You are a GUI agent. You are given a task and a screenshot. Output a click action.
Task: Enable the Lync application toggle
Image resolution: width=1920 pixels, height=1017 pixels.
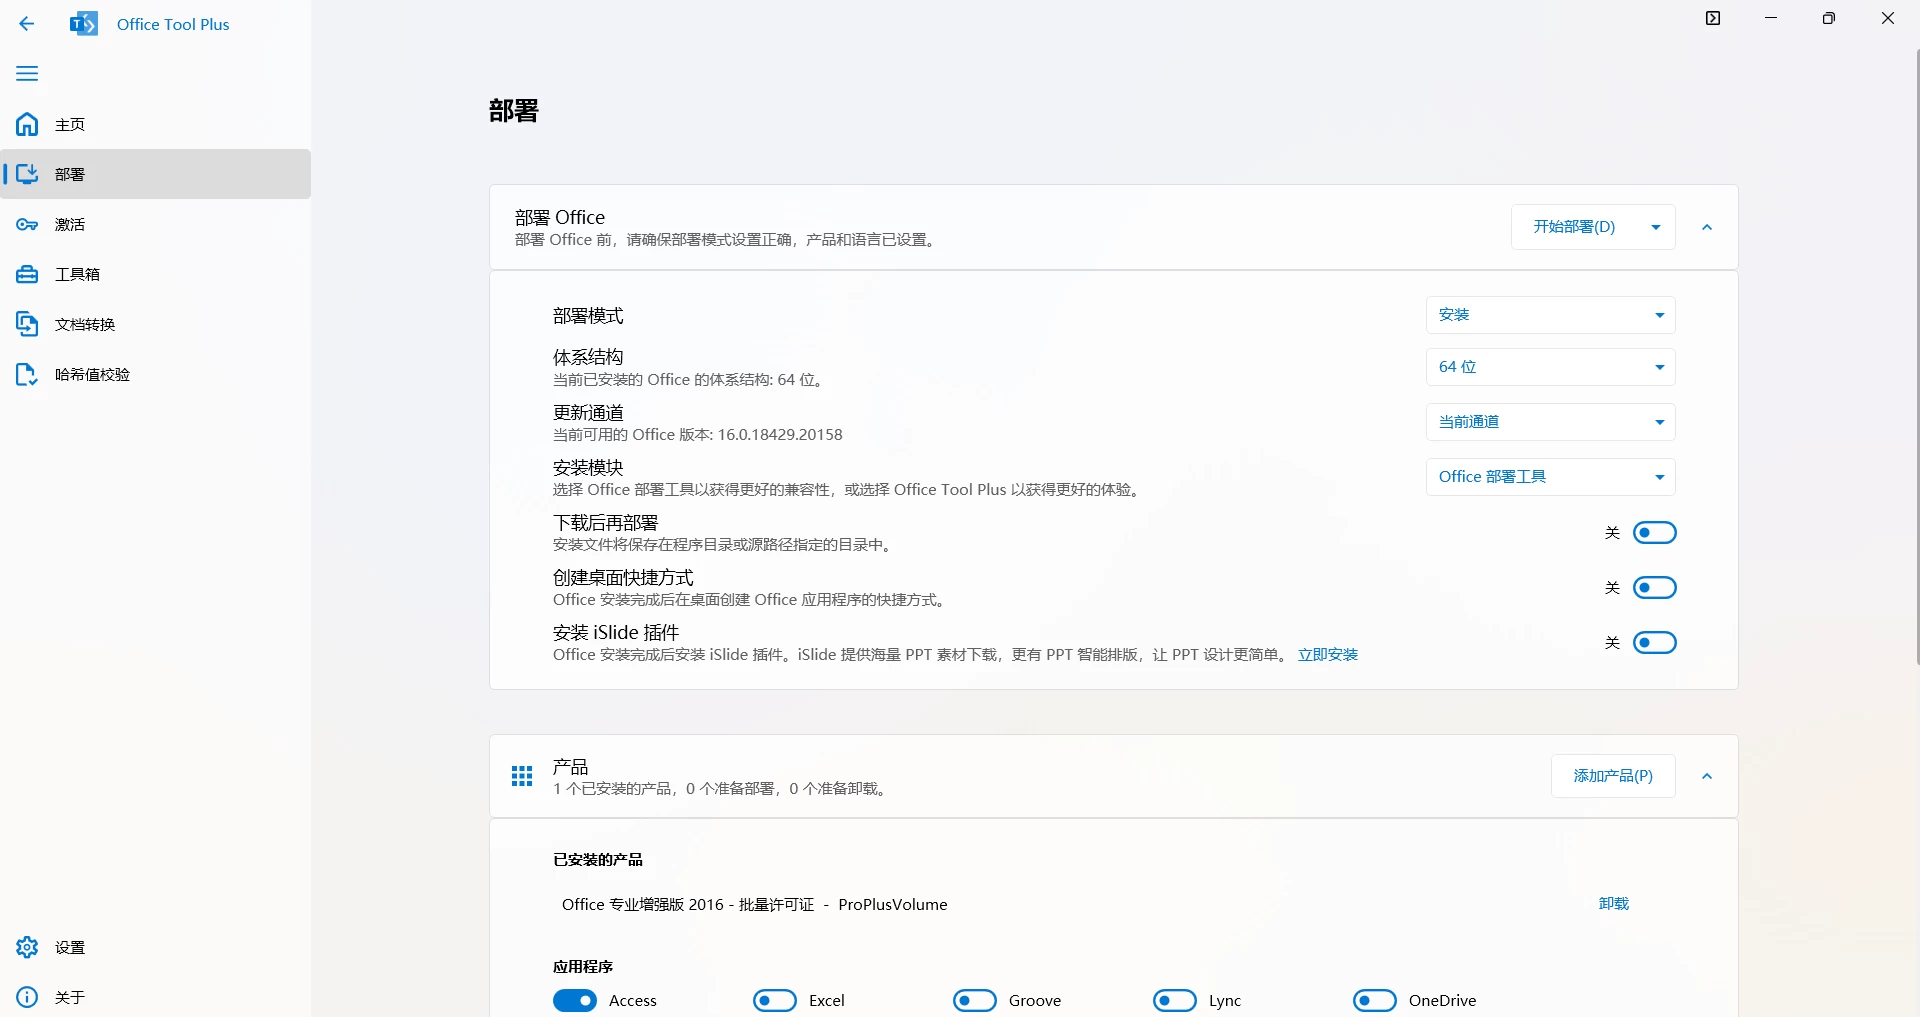click(1175, 1001)
